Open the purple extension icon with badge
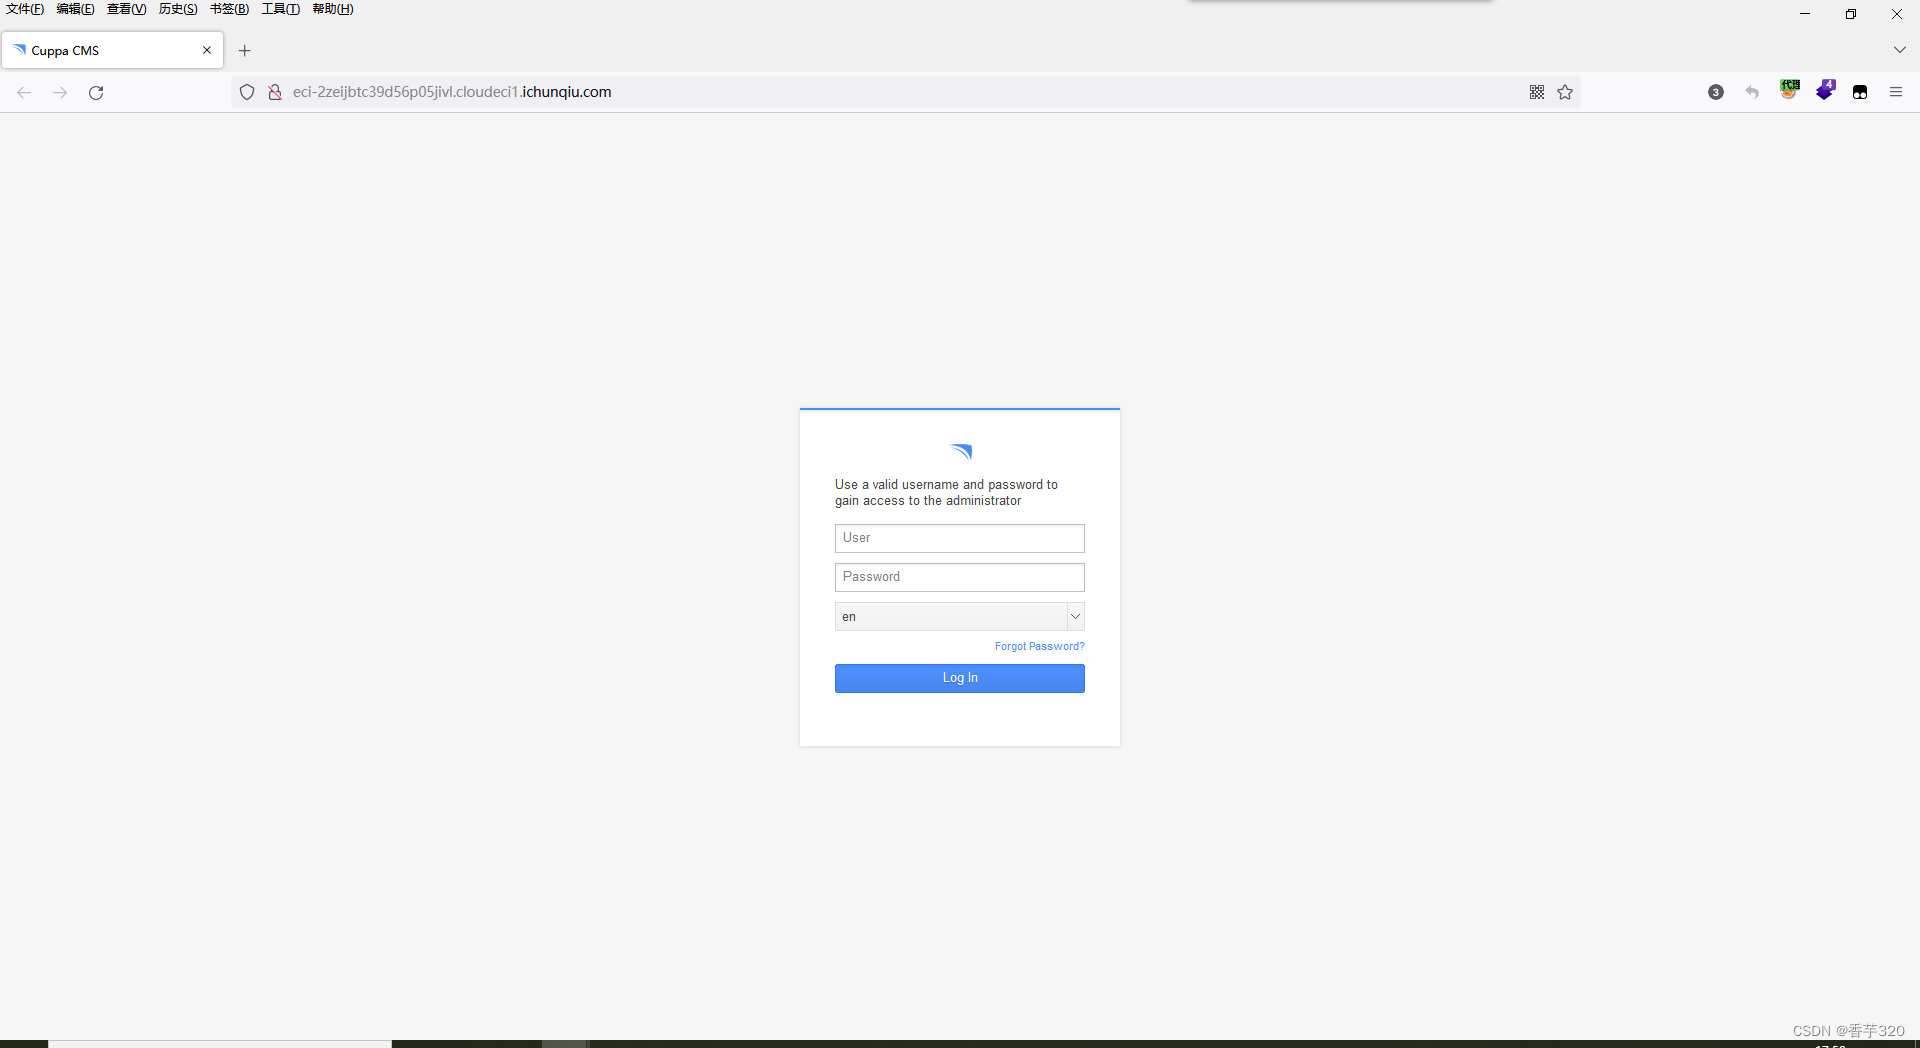 point(1825,90)
